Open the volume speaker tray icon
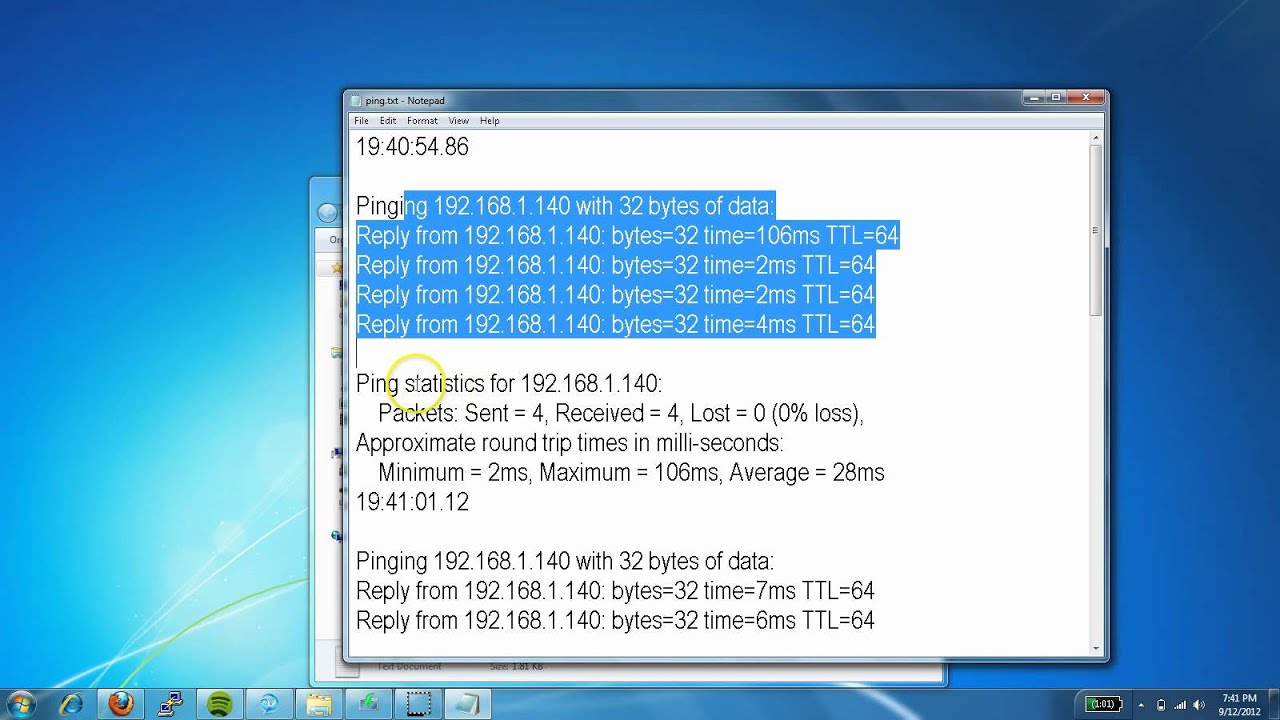The width and height of the screenshot is (1280, 720). pyautogui.click(x=1198, y=705)
